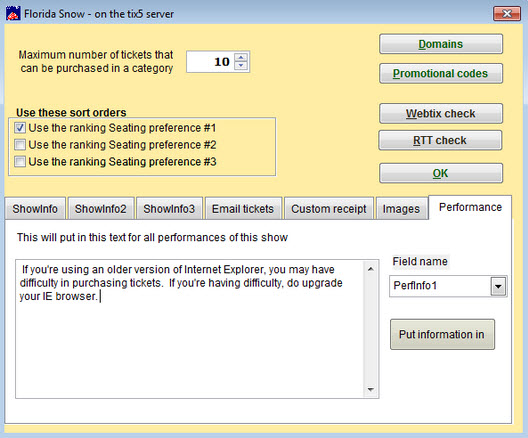Switch to the ShowInfo tab
The image size is (528, 438).
coord(35,209)
